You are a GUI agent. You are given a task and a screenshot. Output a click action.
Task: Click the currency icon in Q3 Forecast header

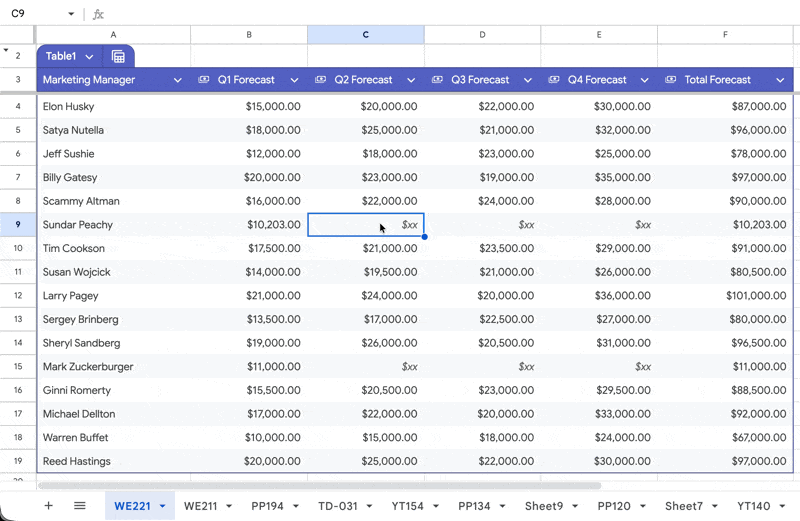(x=437, y=80)
